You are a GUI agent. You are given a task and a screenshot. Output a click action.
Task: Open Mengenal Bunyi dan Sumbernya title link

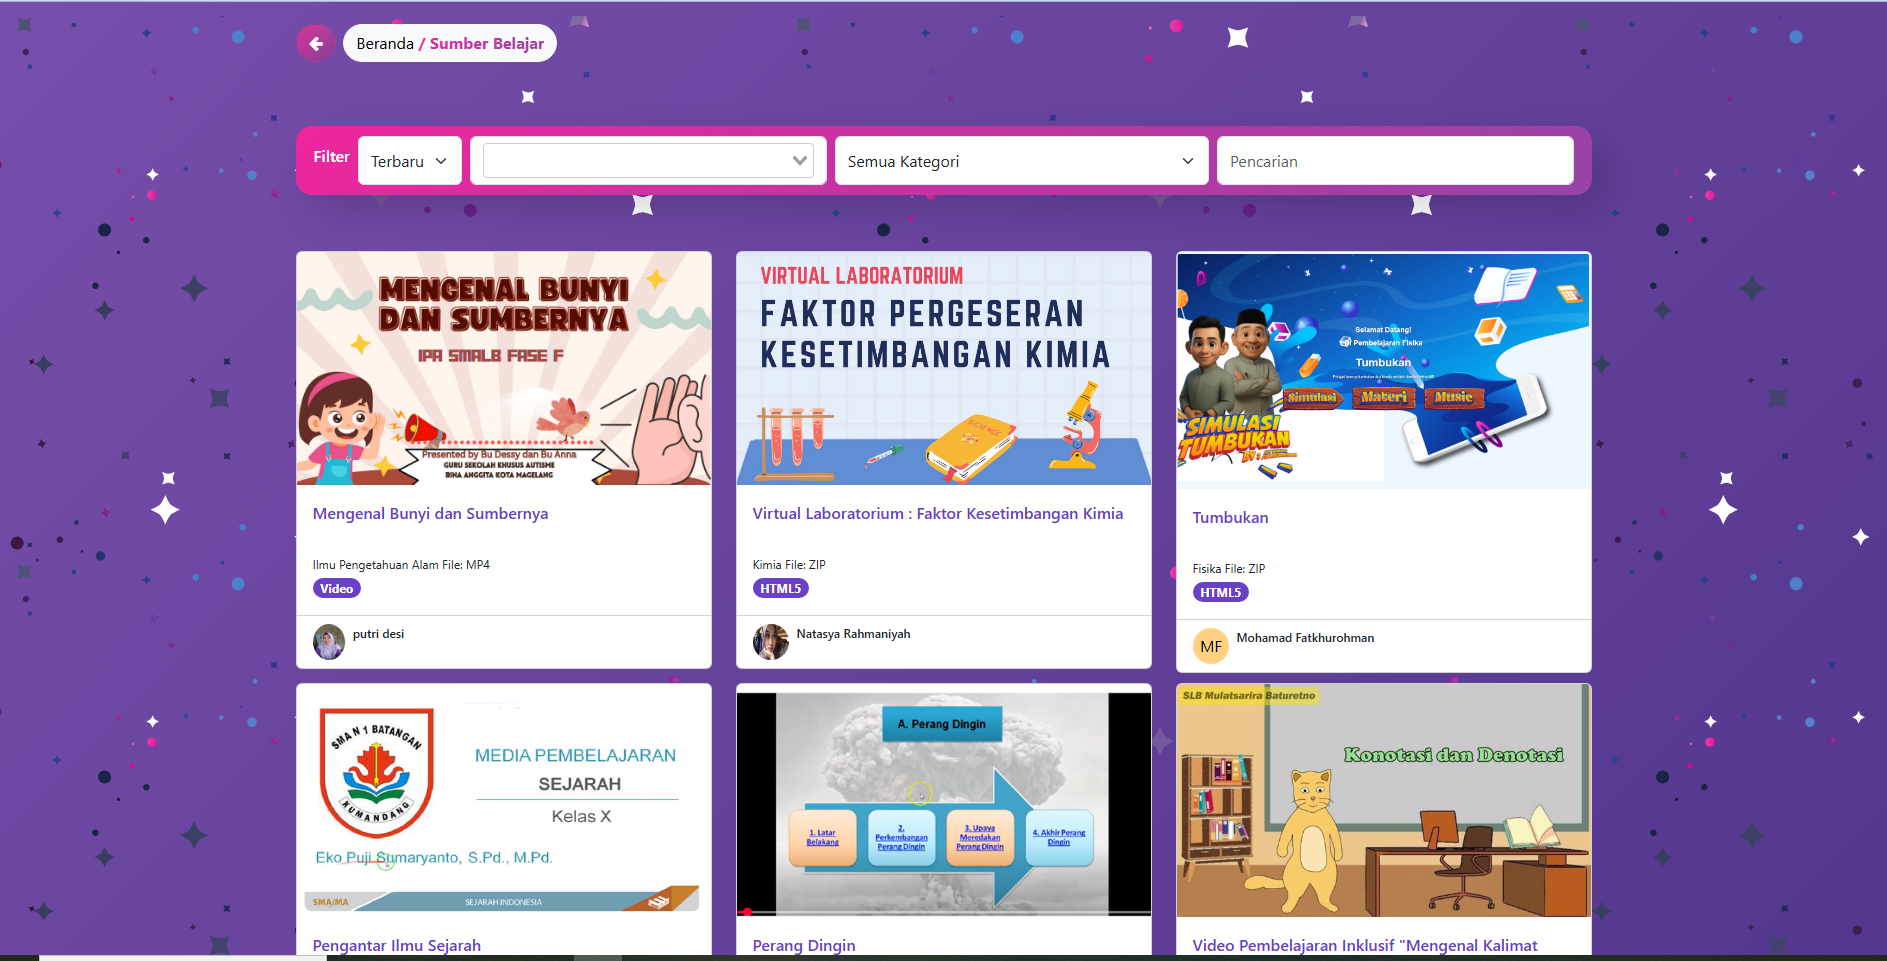pos(431,514)
